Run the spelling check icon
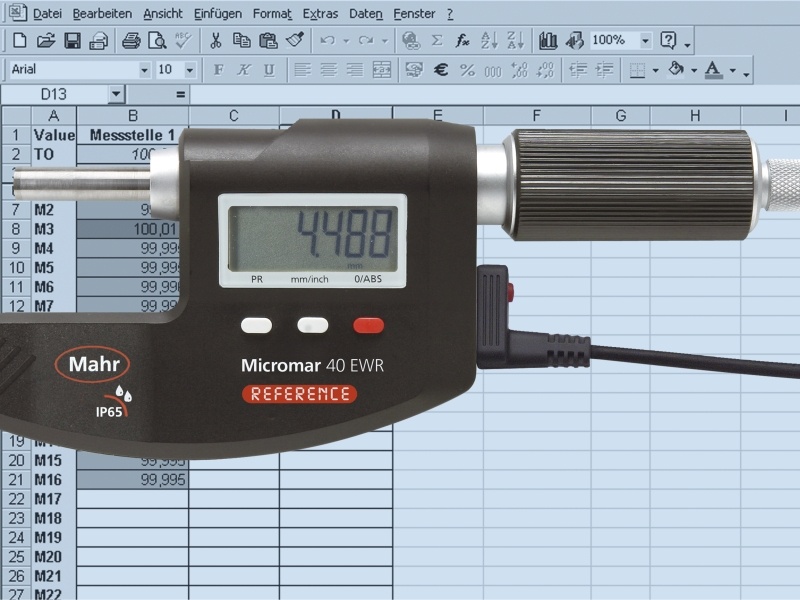The image size is (800, 600). click(183, 40)
